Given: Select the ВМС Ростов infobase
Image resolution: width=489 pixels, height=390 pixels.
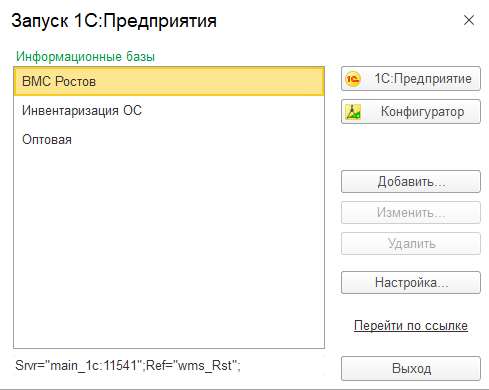Looking at the screenshot, I should (x=169, y=82).
